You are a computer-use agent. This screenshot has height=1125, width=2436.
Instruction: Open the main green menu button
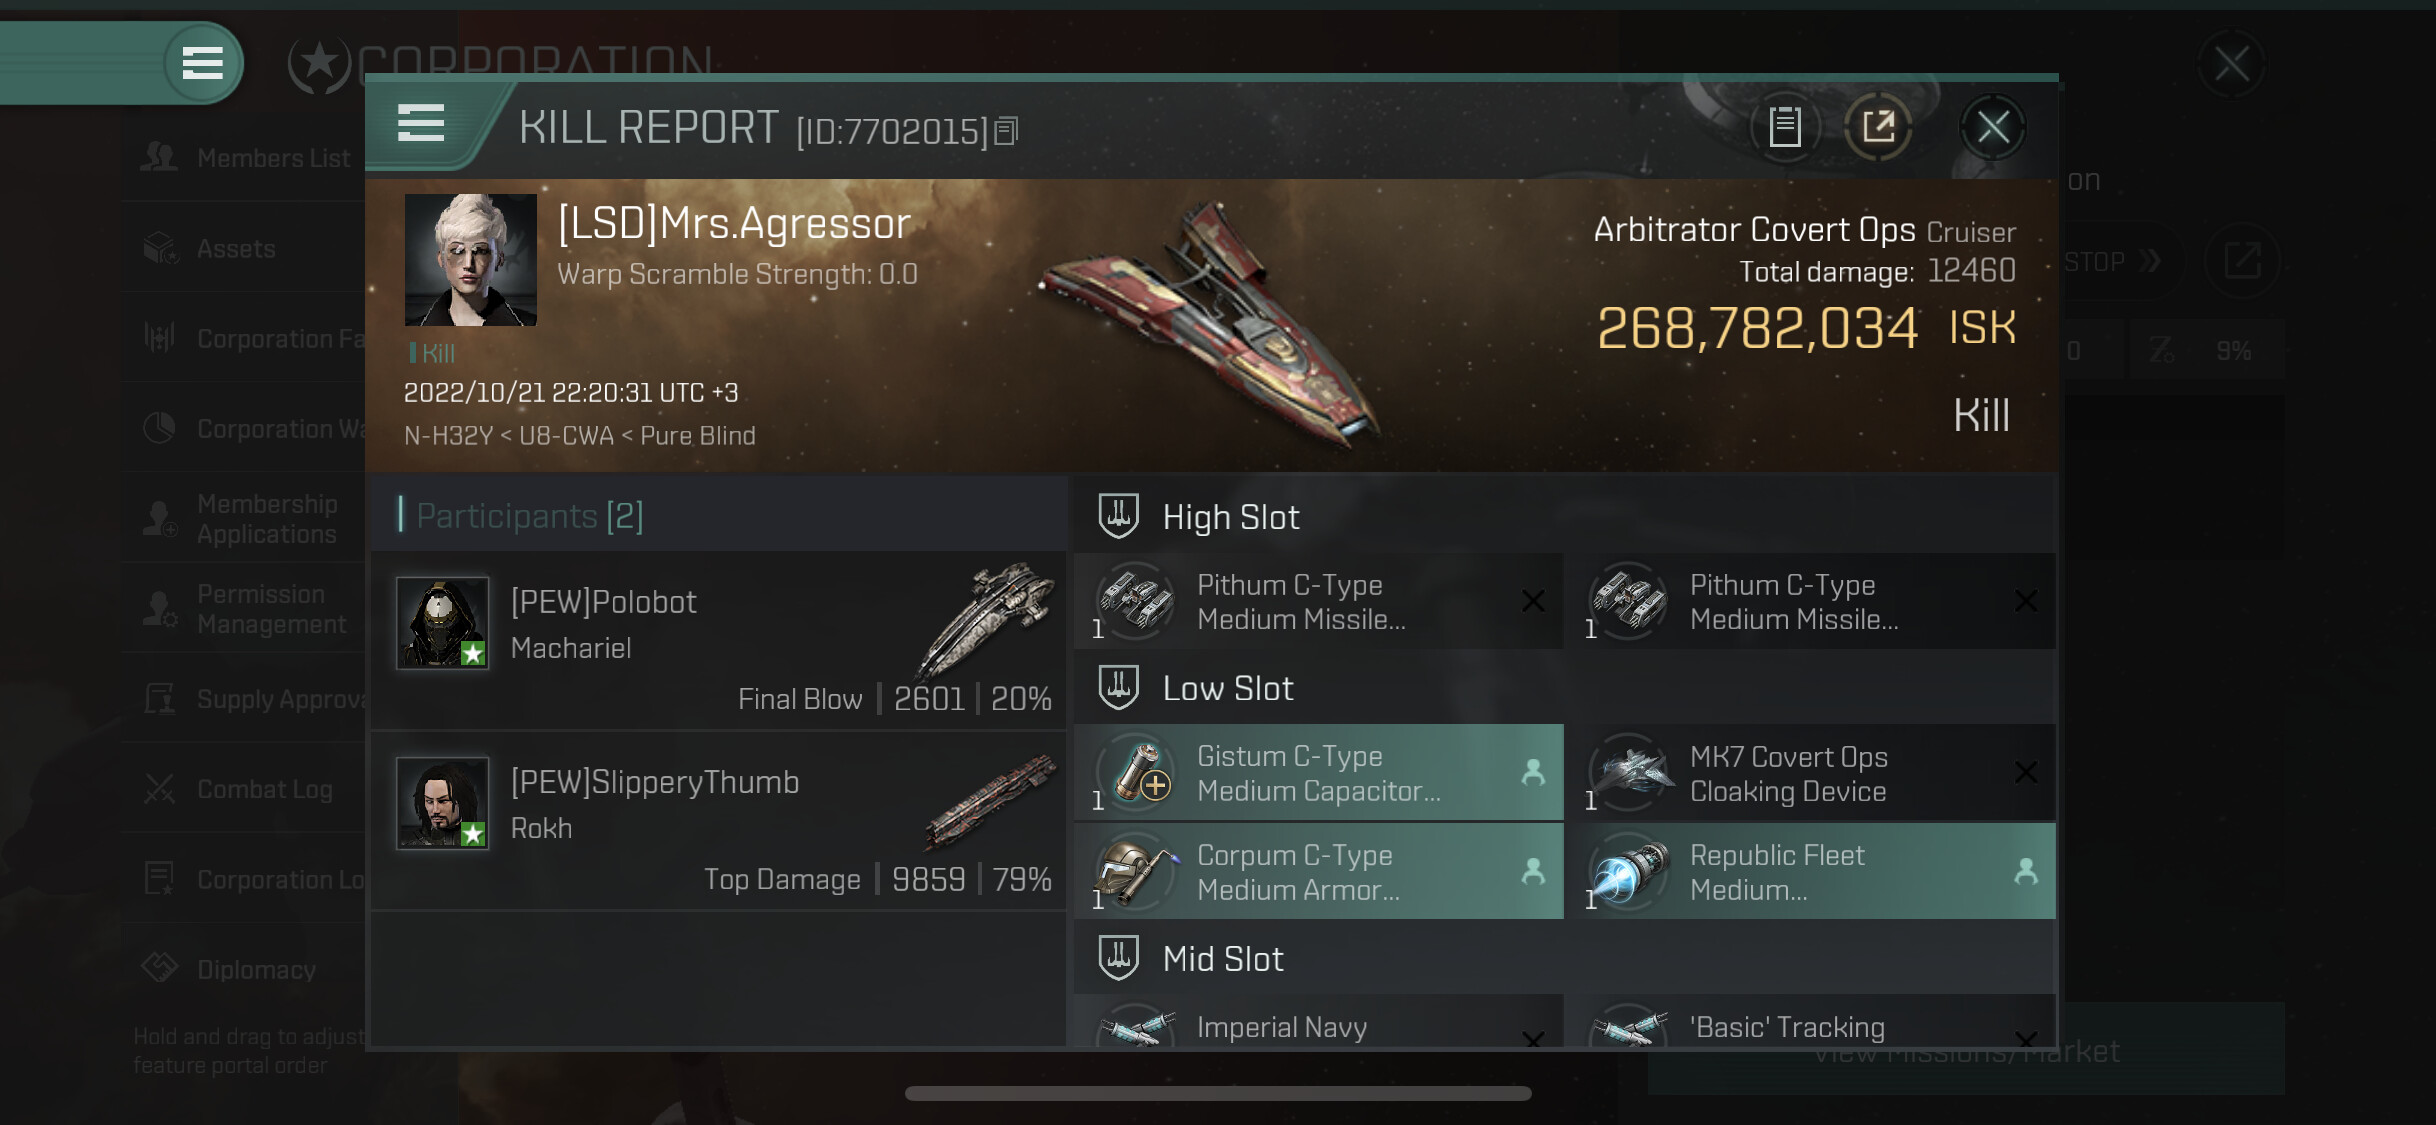(202, 63)
